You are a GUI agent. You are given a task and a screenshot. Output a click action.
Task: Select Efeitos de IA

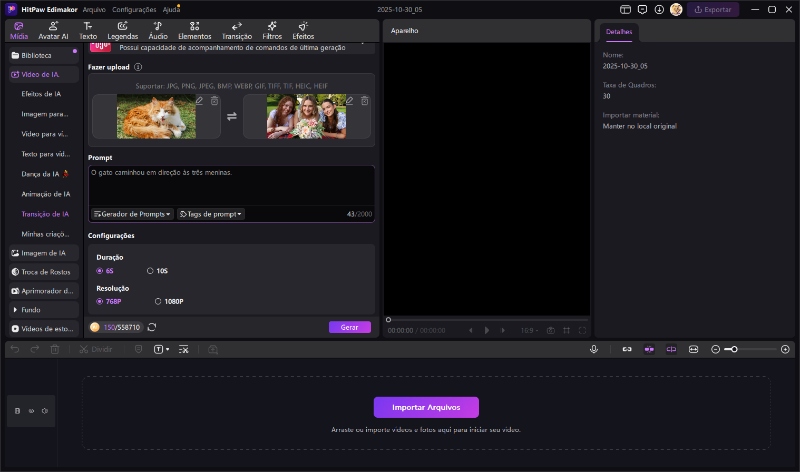pos(41,94)
